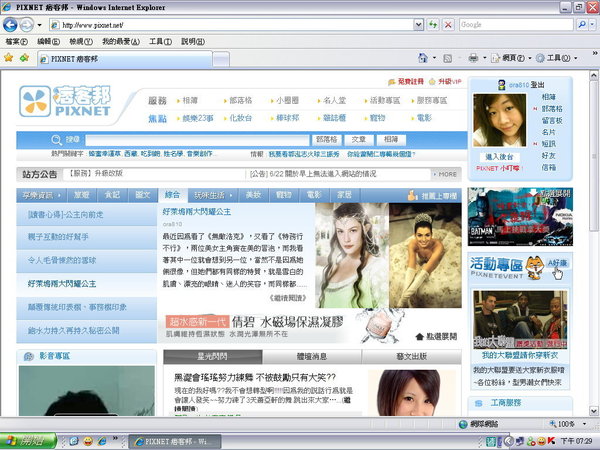600x450 pixels.
Task: Open 相簿 in the 服務 row
Action: 188,101
